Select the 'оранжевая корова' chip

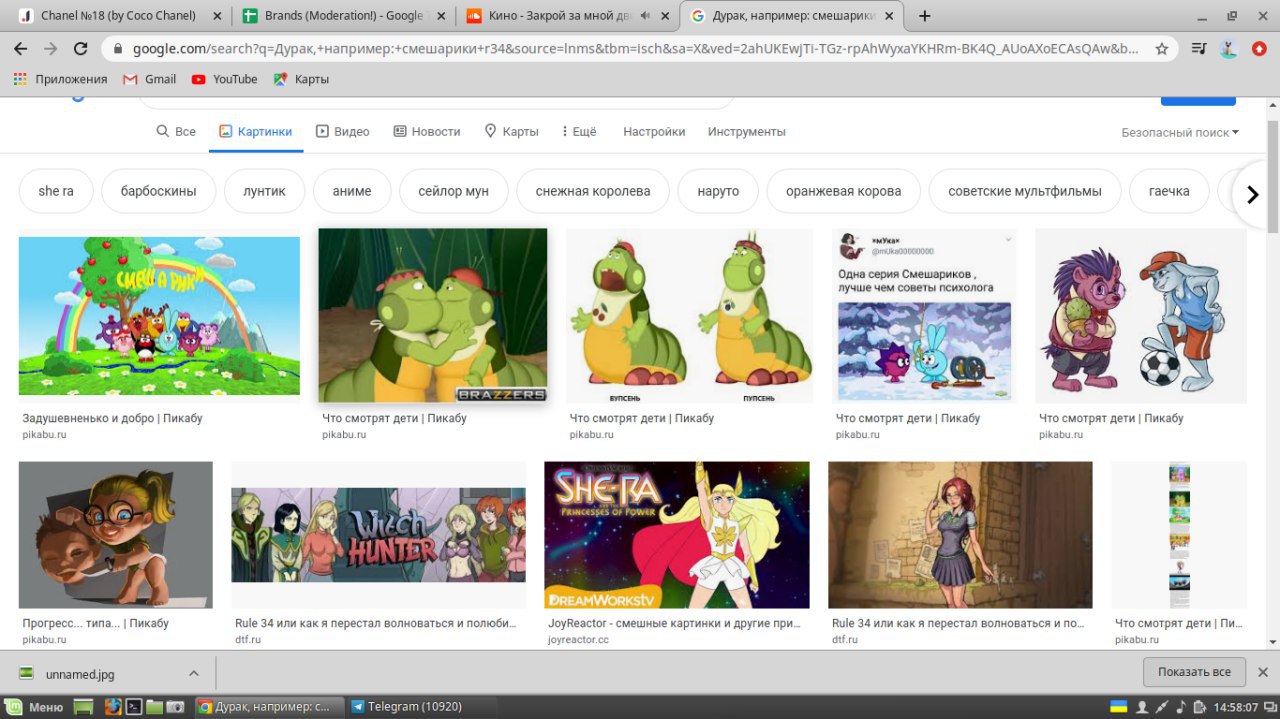tap(844, 191)
